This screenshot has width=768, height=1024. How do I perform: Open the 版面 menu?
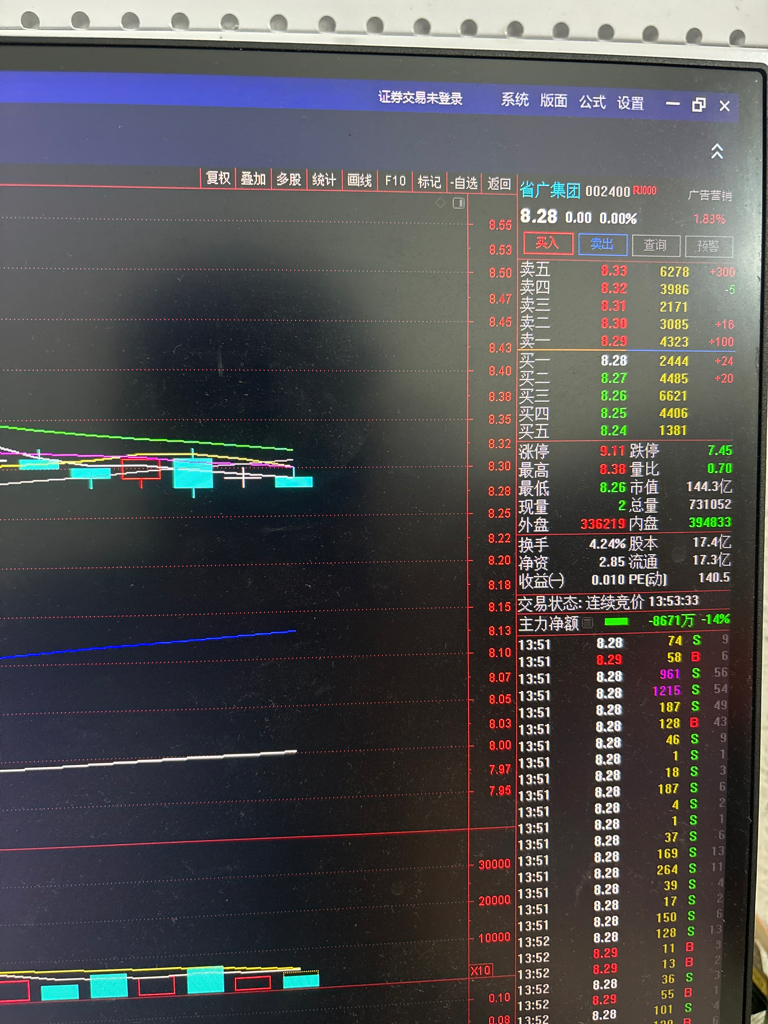click(553, 101)
